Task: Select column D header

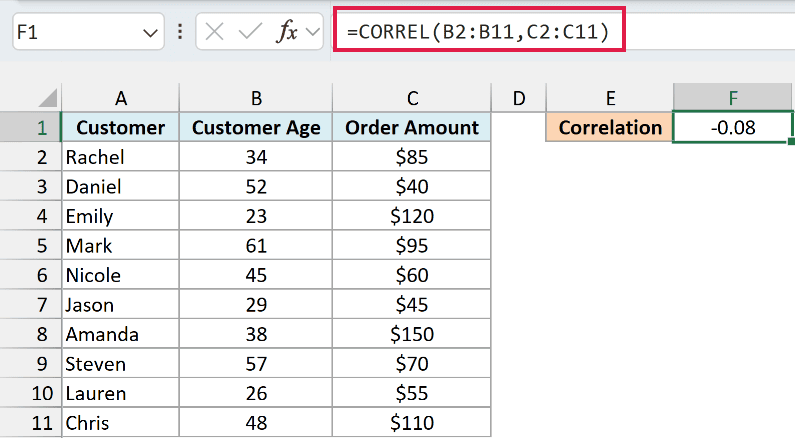Action: [519, 98]
